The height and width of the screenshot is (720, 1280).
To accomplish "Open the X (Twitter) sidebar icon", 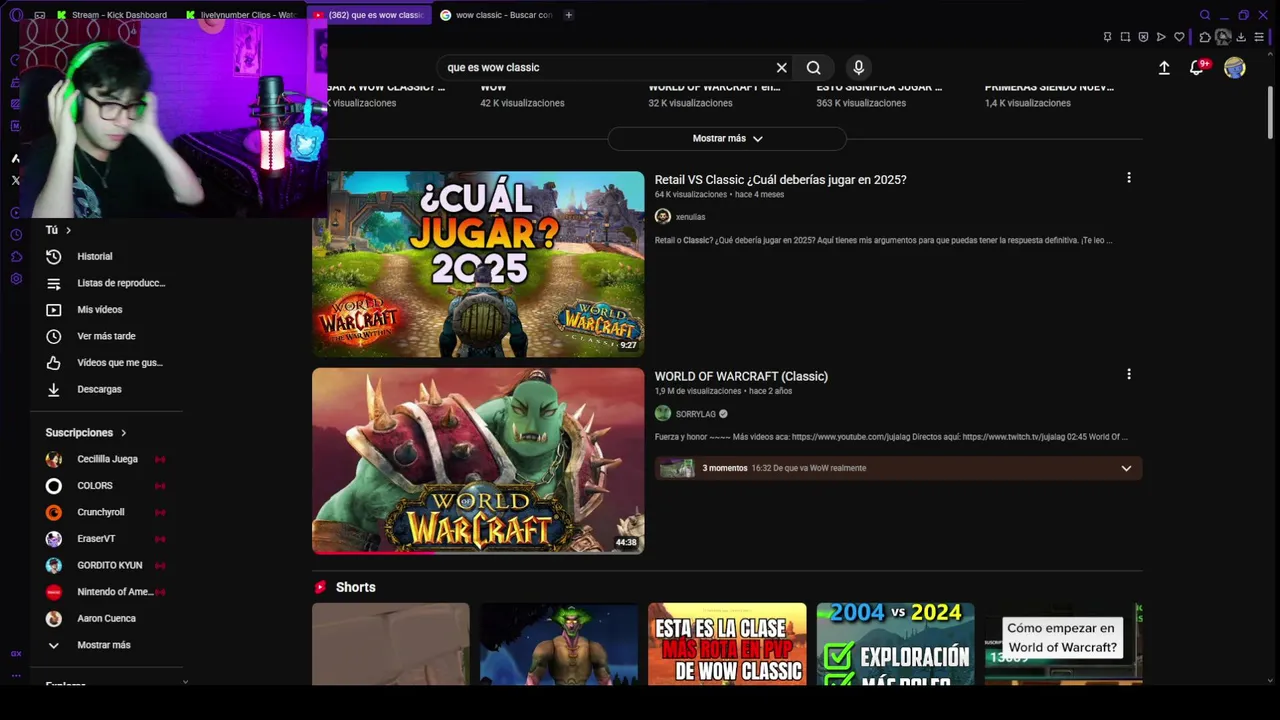I will pyautogui.click(x=16, y=181).
